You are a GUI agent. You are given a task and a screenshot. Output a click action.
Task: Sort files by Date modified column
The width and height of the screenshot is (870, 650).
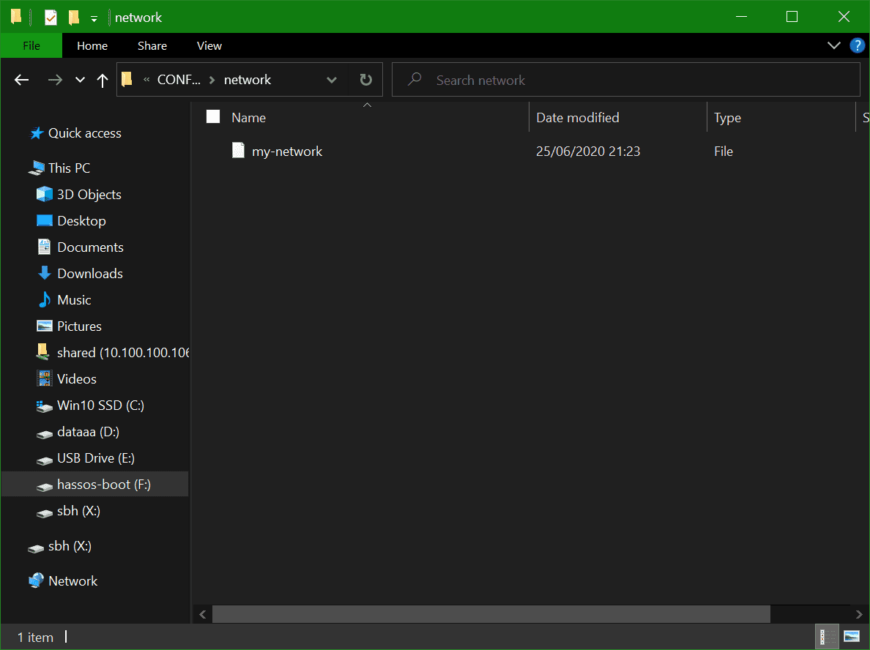577,117
